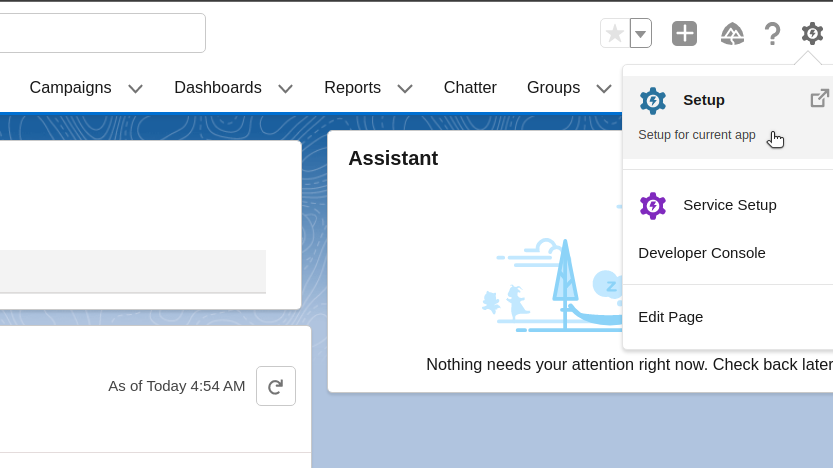The width and height of the screenshot is (833, 468).
Task: Click the favorites star icon
Action: [615, 34]
